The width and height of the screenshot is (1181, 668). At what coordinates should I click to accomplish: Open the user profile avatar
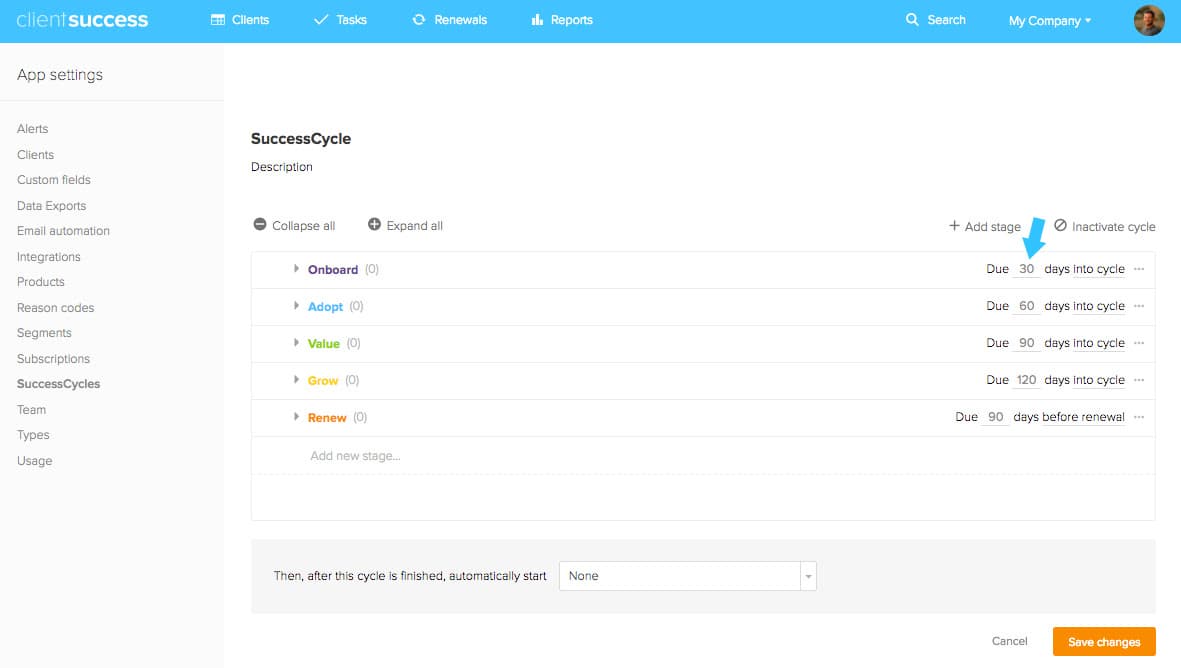click(x=1149, y=20)
